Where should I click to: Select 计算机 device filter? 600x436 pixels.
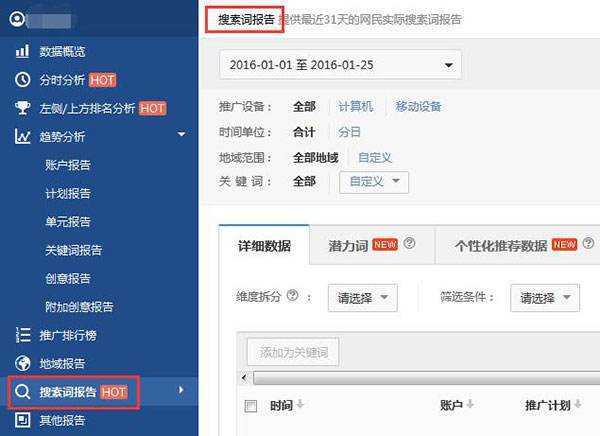click(x=355, y=106)
